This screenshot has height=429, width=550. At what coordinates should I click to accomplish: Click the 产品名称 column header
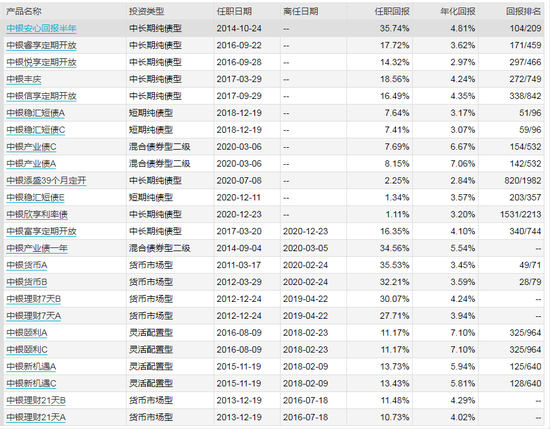click(x=24, y=11)
